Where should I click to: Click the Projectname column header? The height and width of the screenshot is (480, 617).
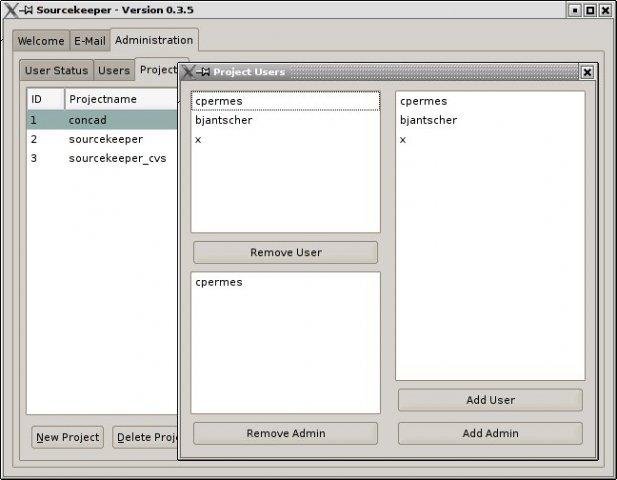[x=121, y=99]
